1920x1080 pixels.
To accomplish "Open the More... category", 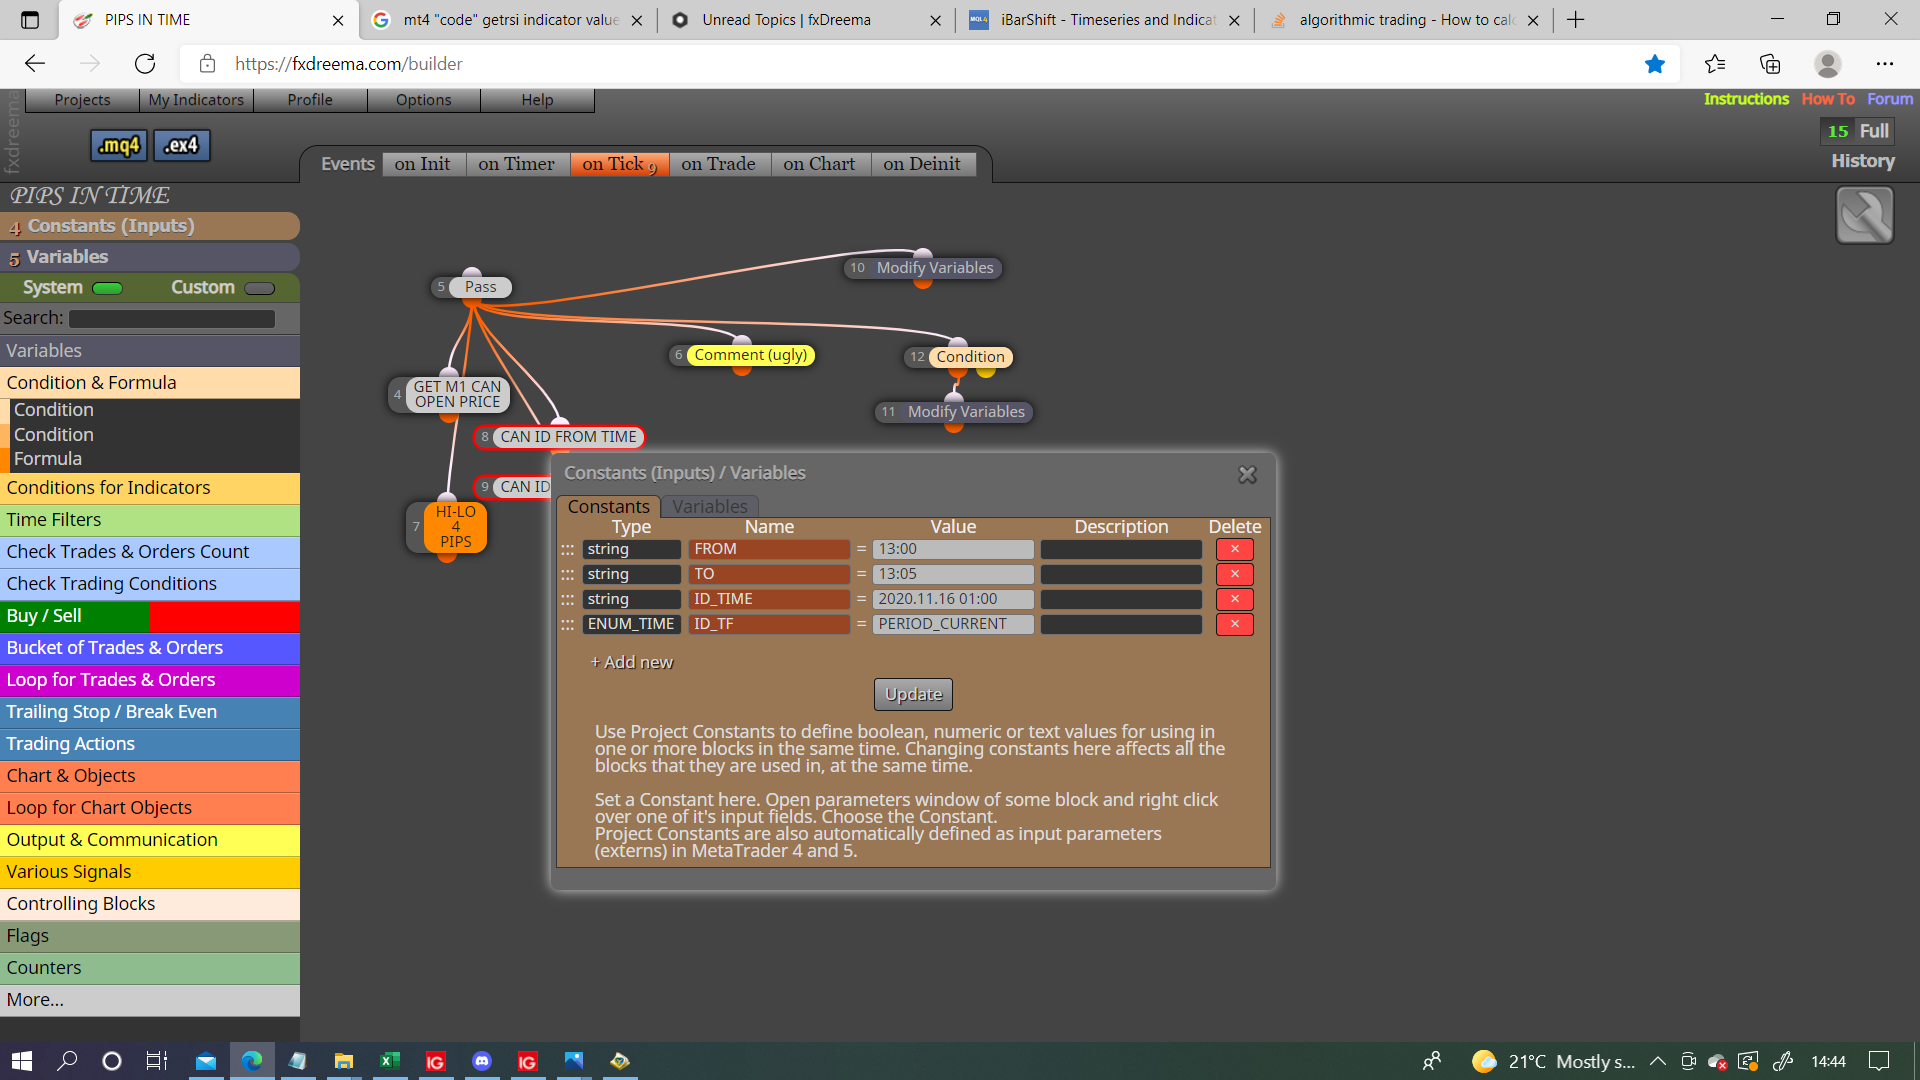I will pyautogui.click(x=150, y=1000).
